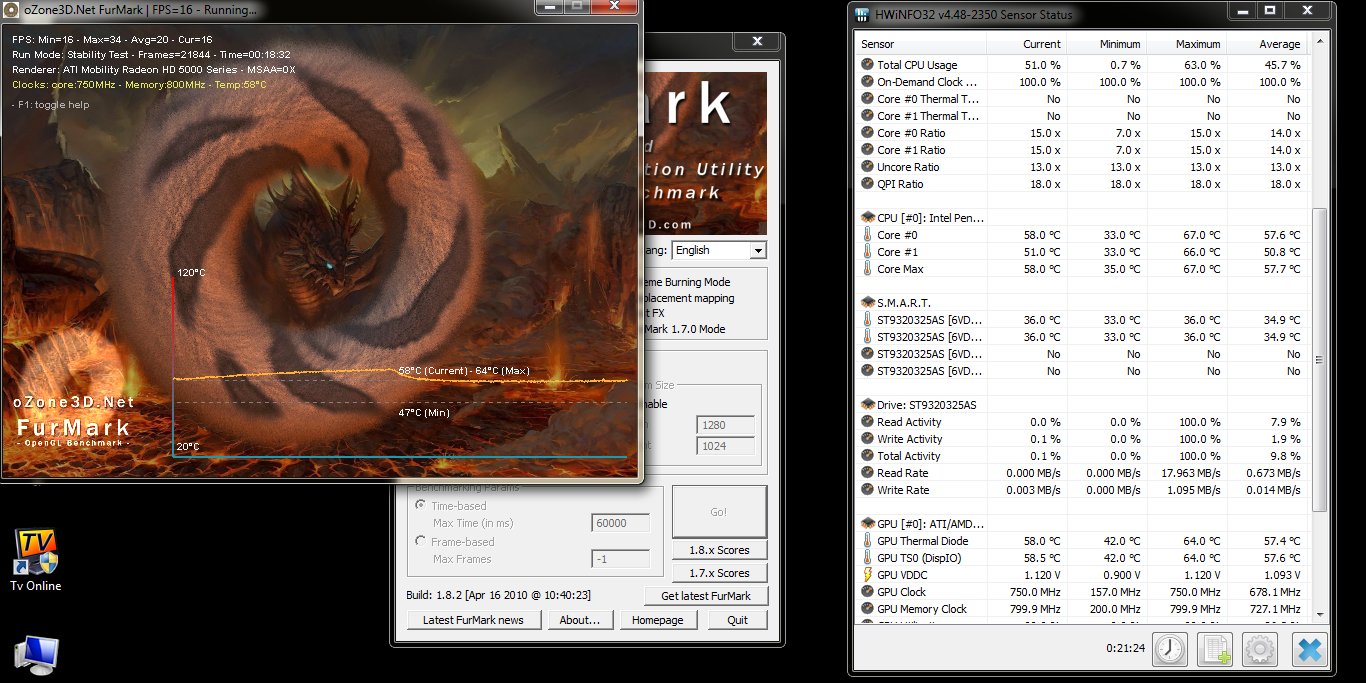
Task: Click the clock reset icon in HWiNFO
Action: coord(1169,650)
